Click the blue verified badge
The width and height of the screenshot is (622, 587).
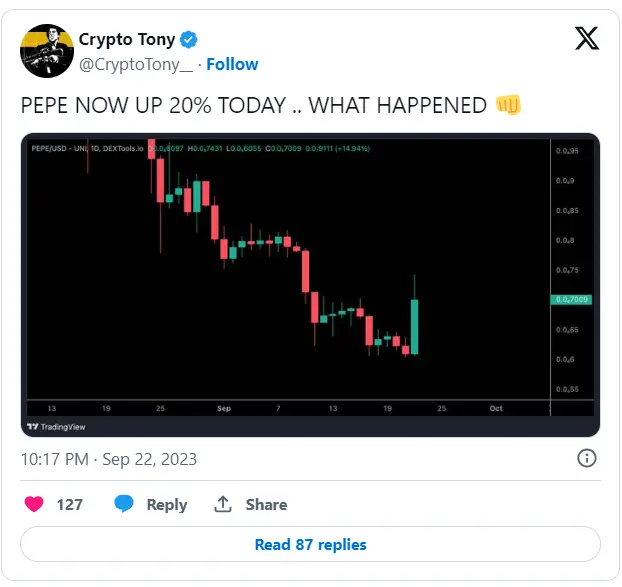coord(188,39)
